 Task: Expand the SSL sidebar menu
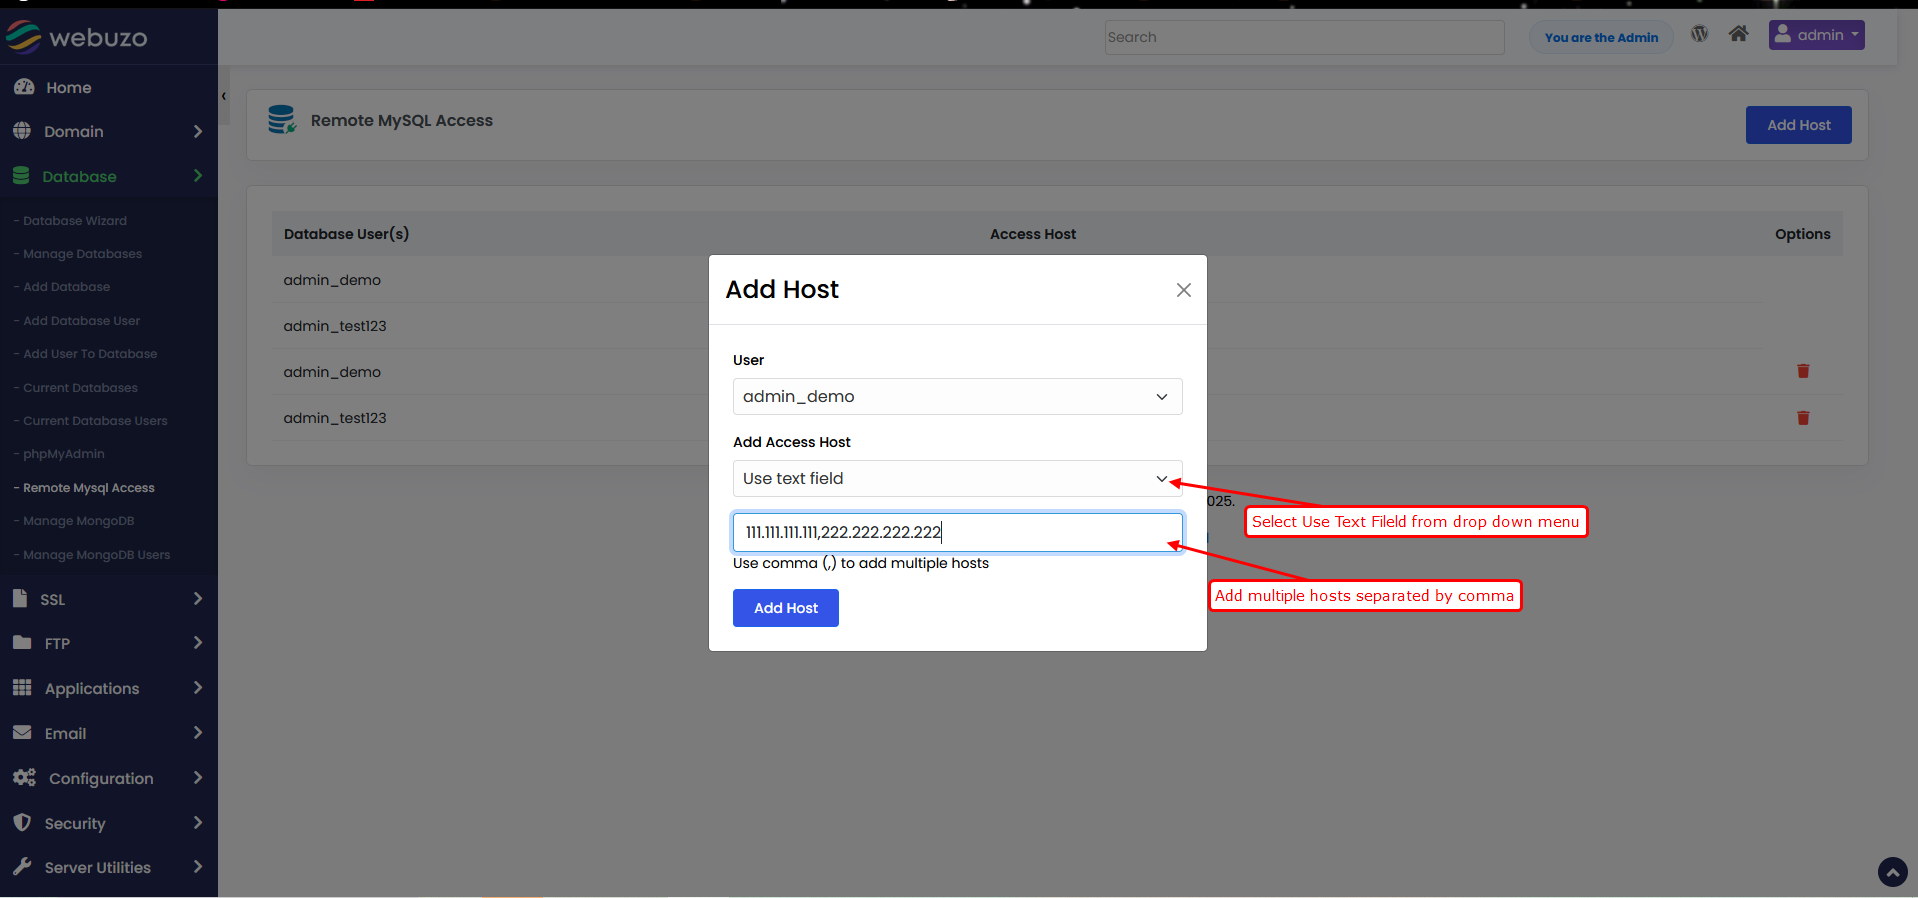(x=108, y=599)
